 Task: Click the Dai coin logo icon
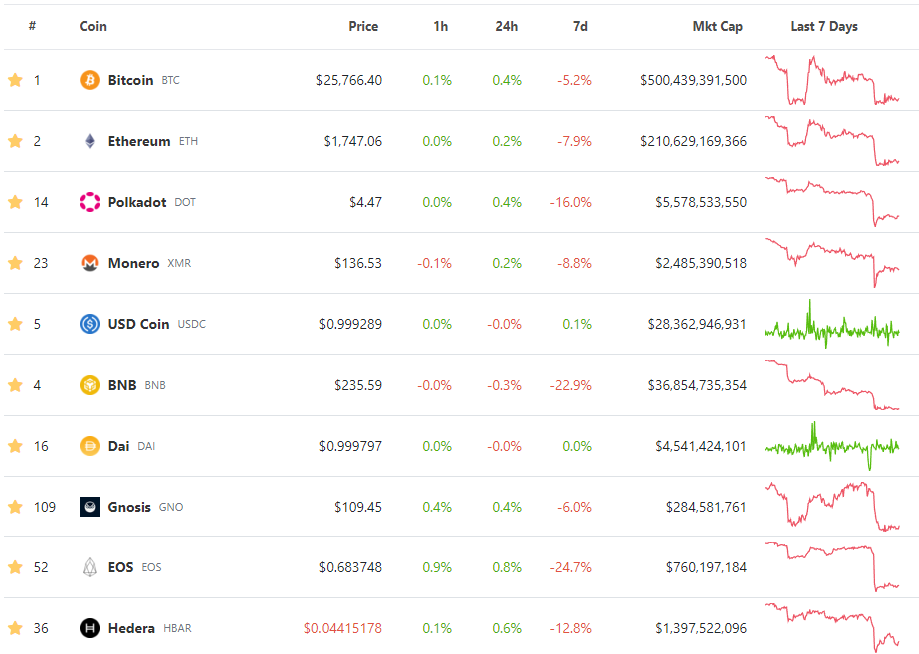tap(90, 446)
